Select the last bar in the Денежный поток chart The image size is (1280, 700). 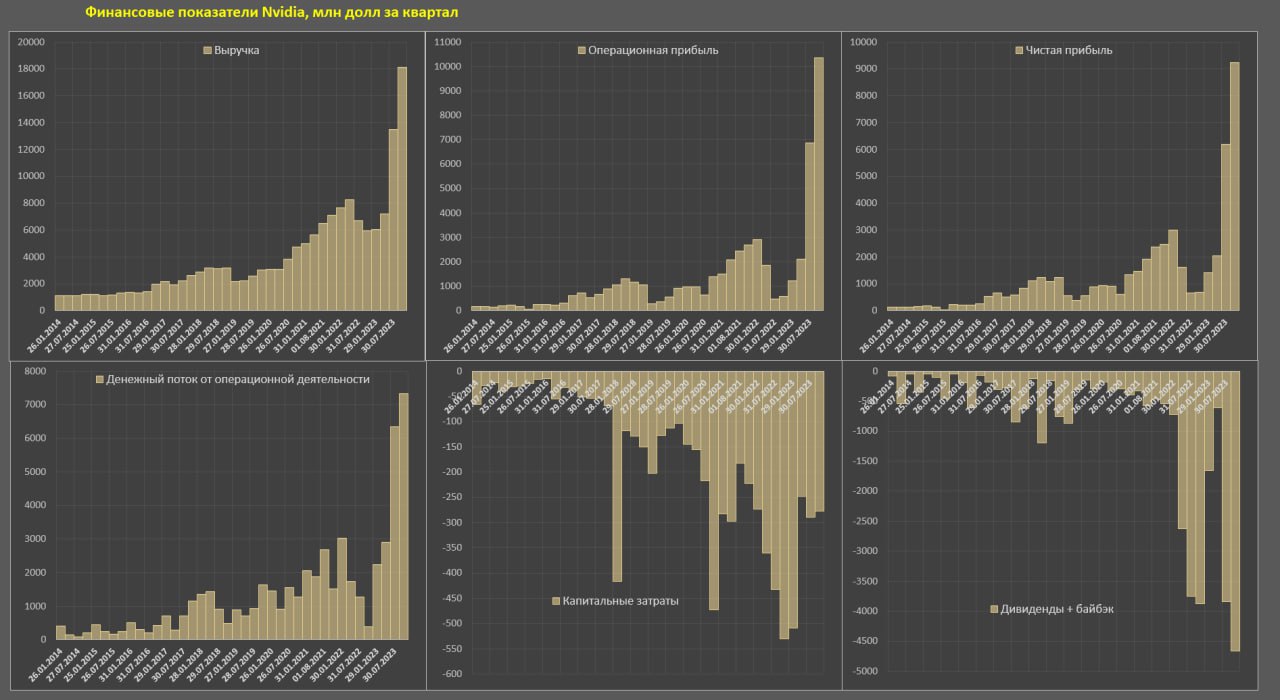403,515
